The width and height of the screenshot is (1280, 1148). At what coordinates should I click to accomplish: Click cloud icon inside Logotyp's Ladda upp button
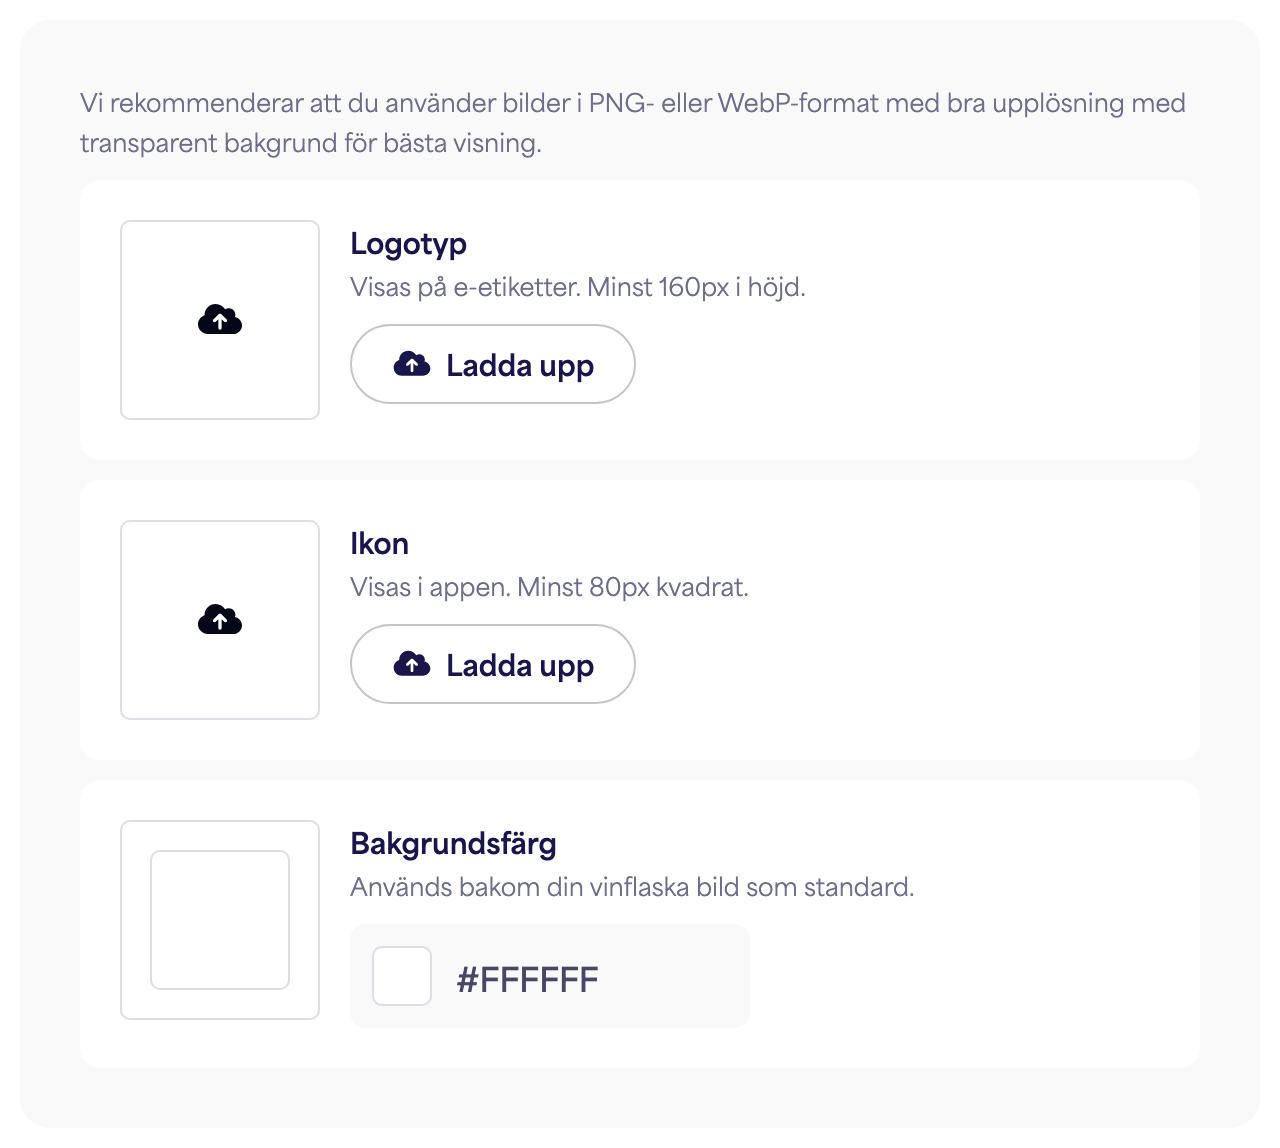pos(412,364)
